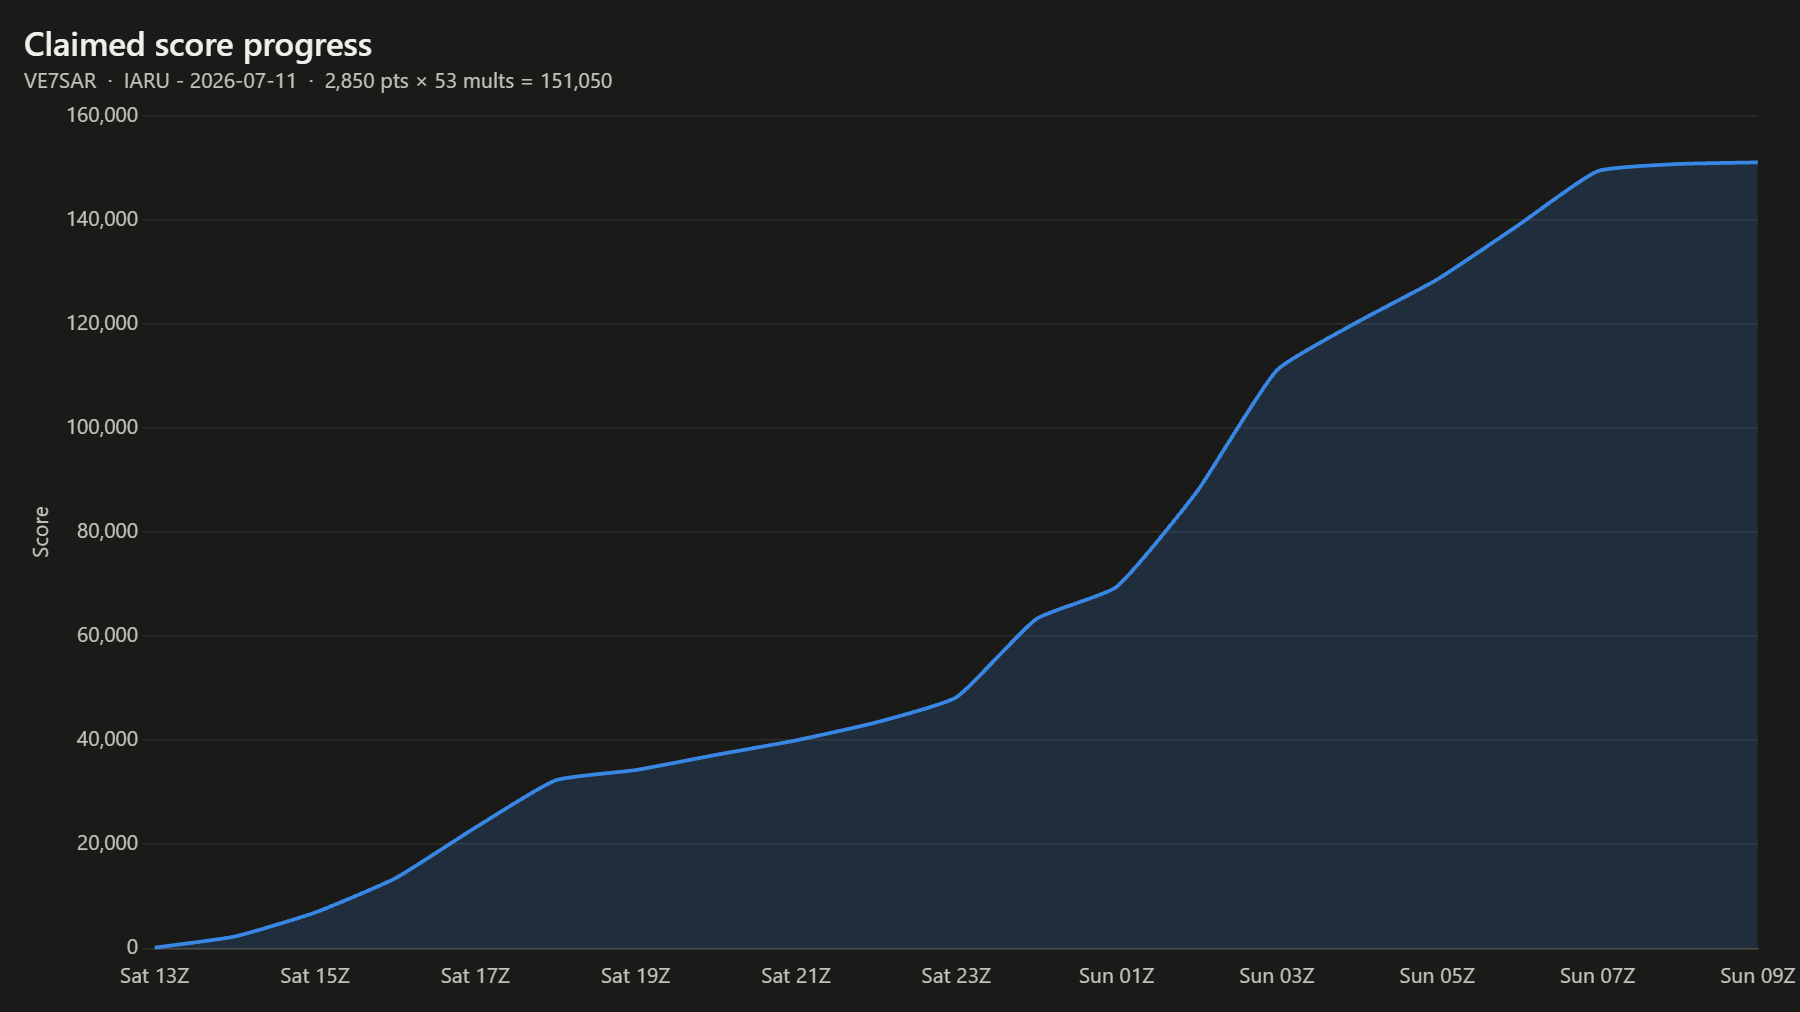This screenshot has width=1800, height=1012.
Task: Click the vertical 'Score' axis title
Action: 41,532
